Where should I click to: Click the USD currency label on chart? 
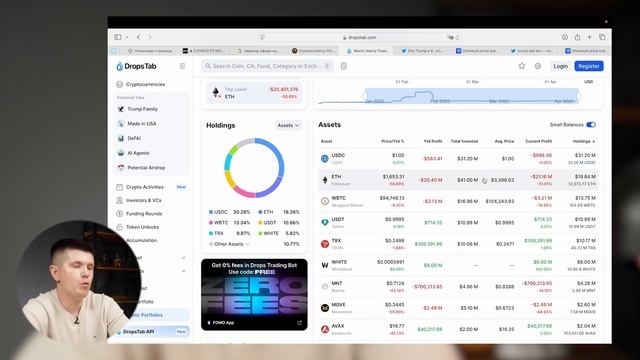click(588, 82)
